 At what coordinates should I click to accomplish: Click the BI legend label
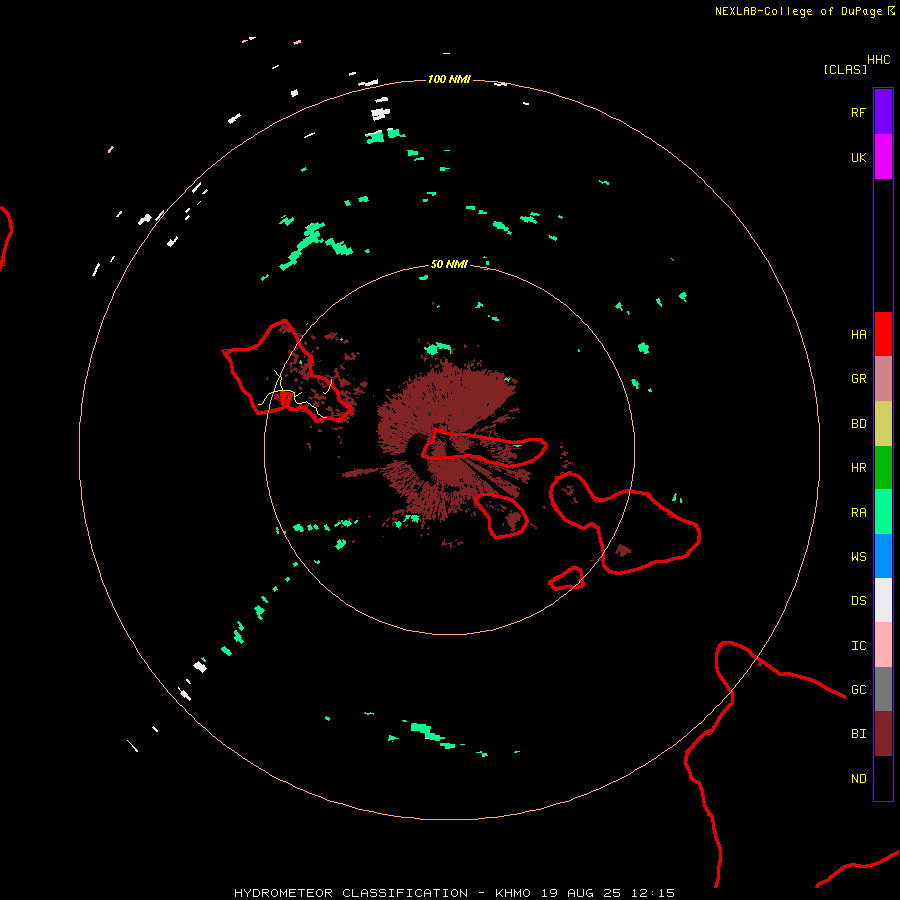[x=858, y=734]
